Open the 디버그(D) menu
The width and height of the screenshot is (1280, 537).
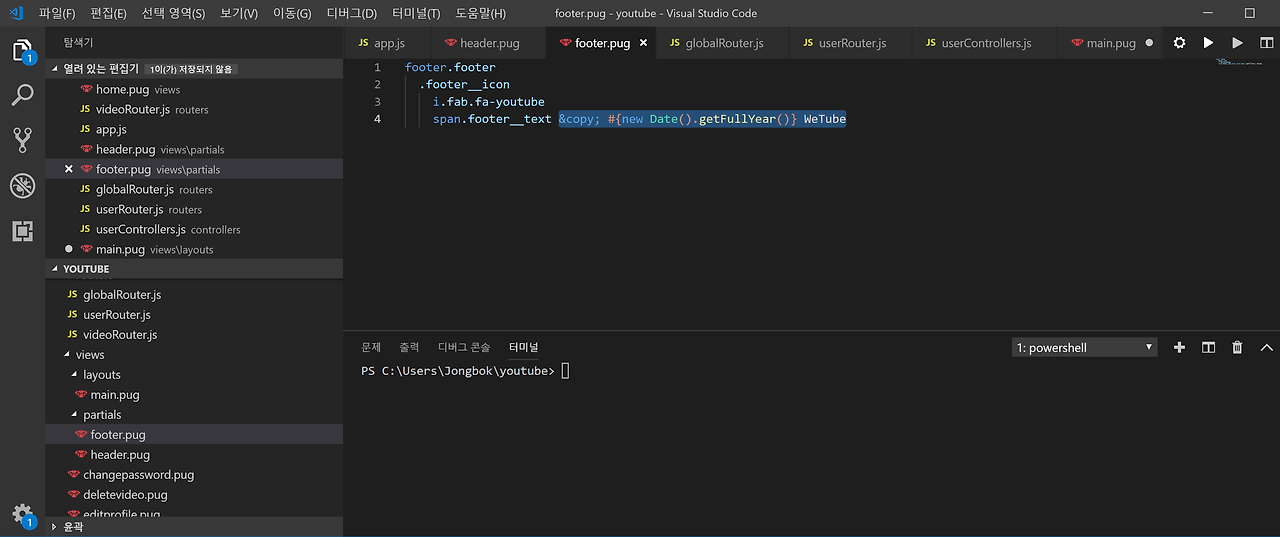[x=352, y=13]
